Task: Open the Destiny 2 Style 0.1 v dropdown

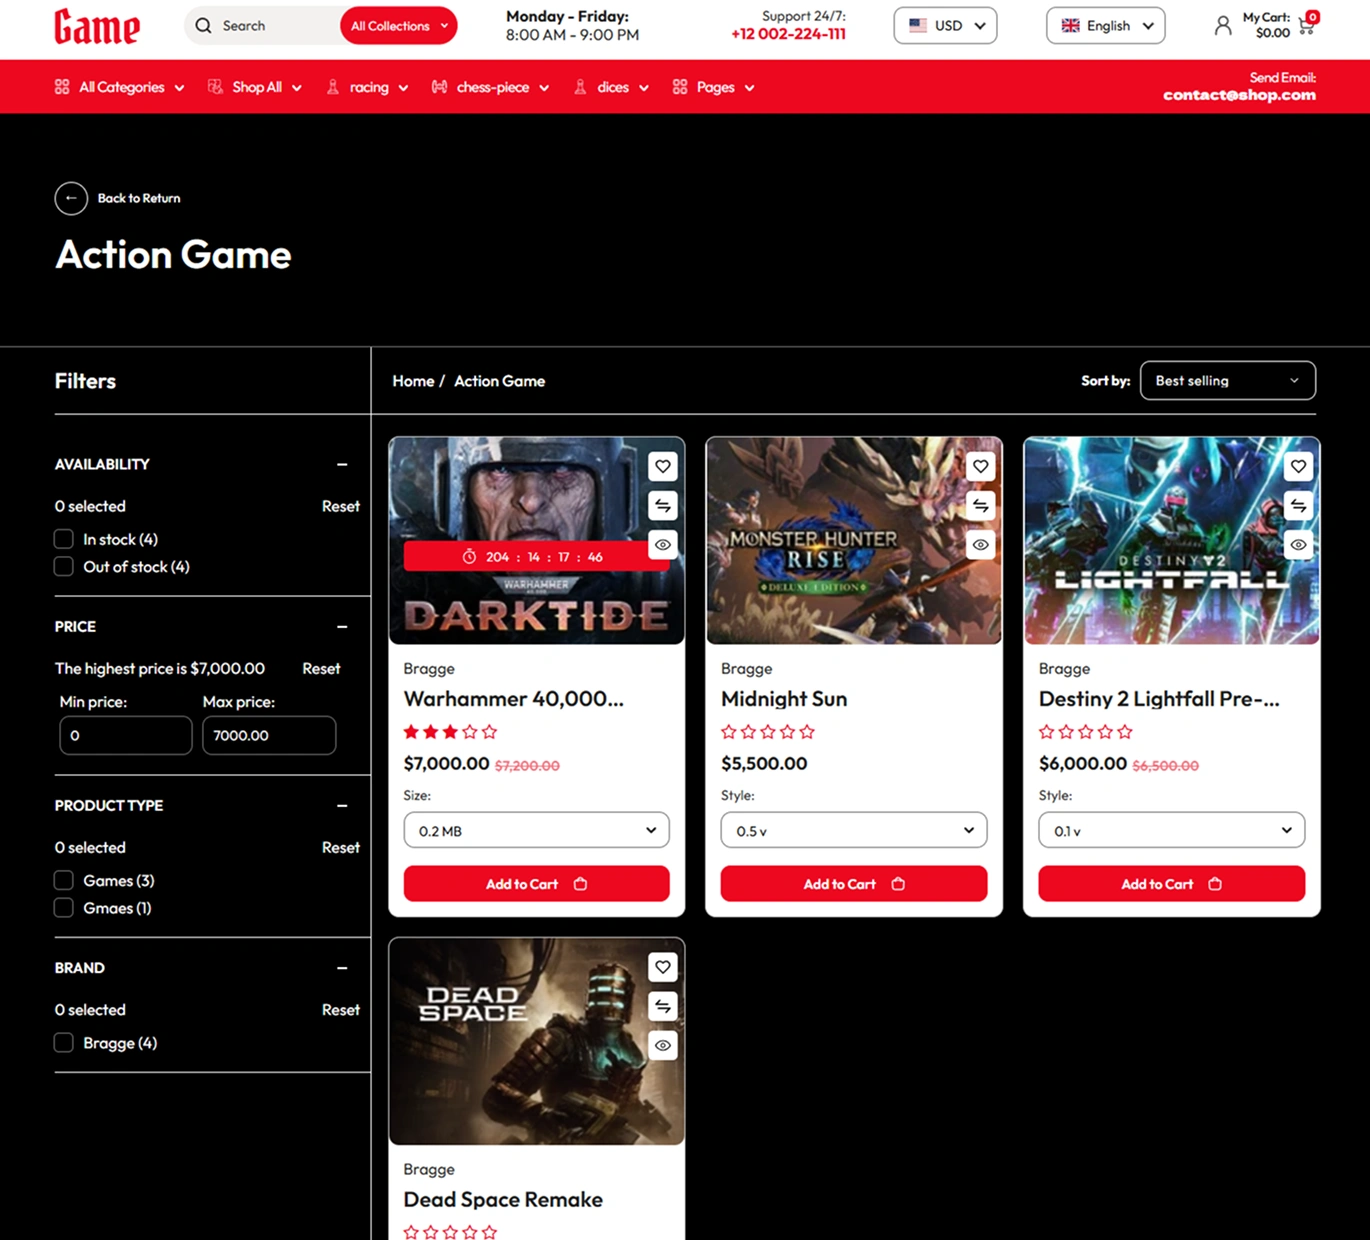Action: tap(1172, 831)
